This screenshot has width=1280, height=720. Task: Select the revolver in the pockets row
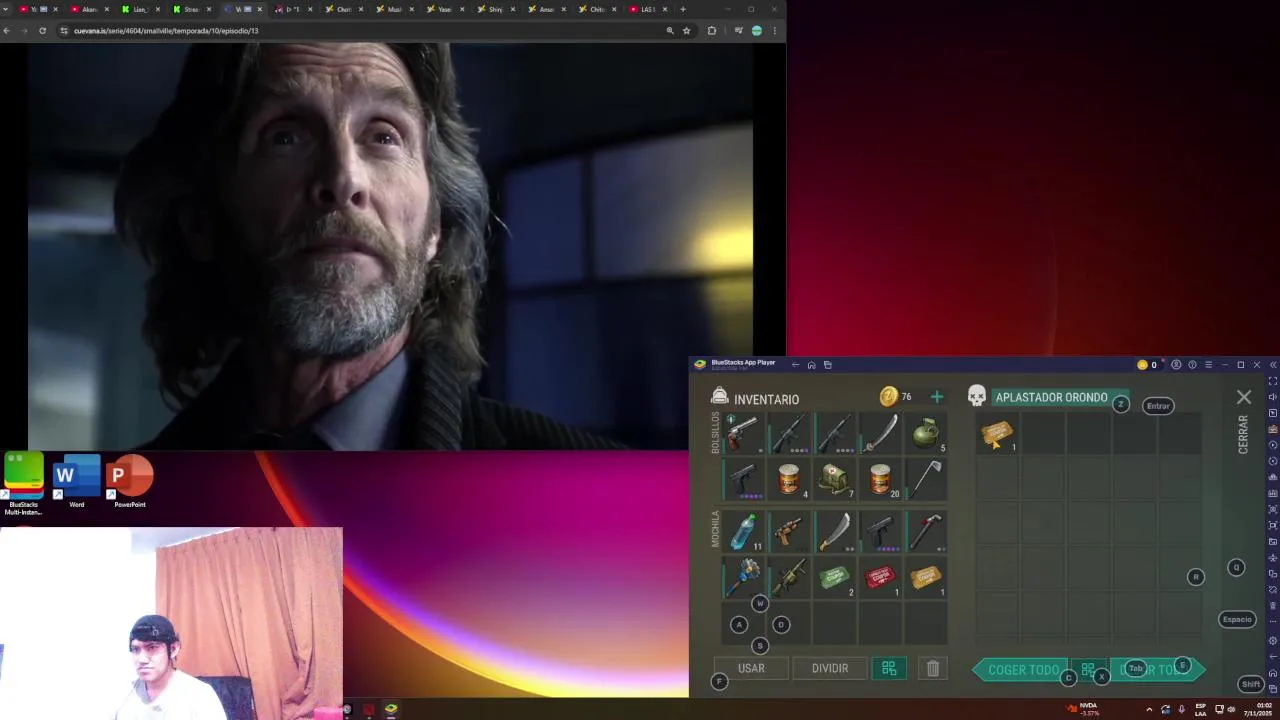click(742, 433)
